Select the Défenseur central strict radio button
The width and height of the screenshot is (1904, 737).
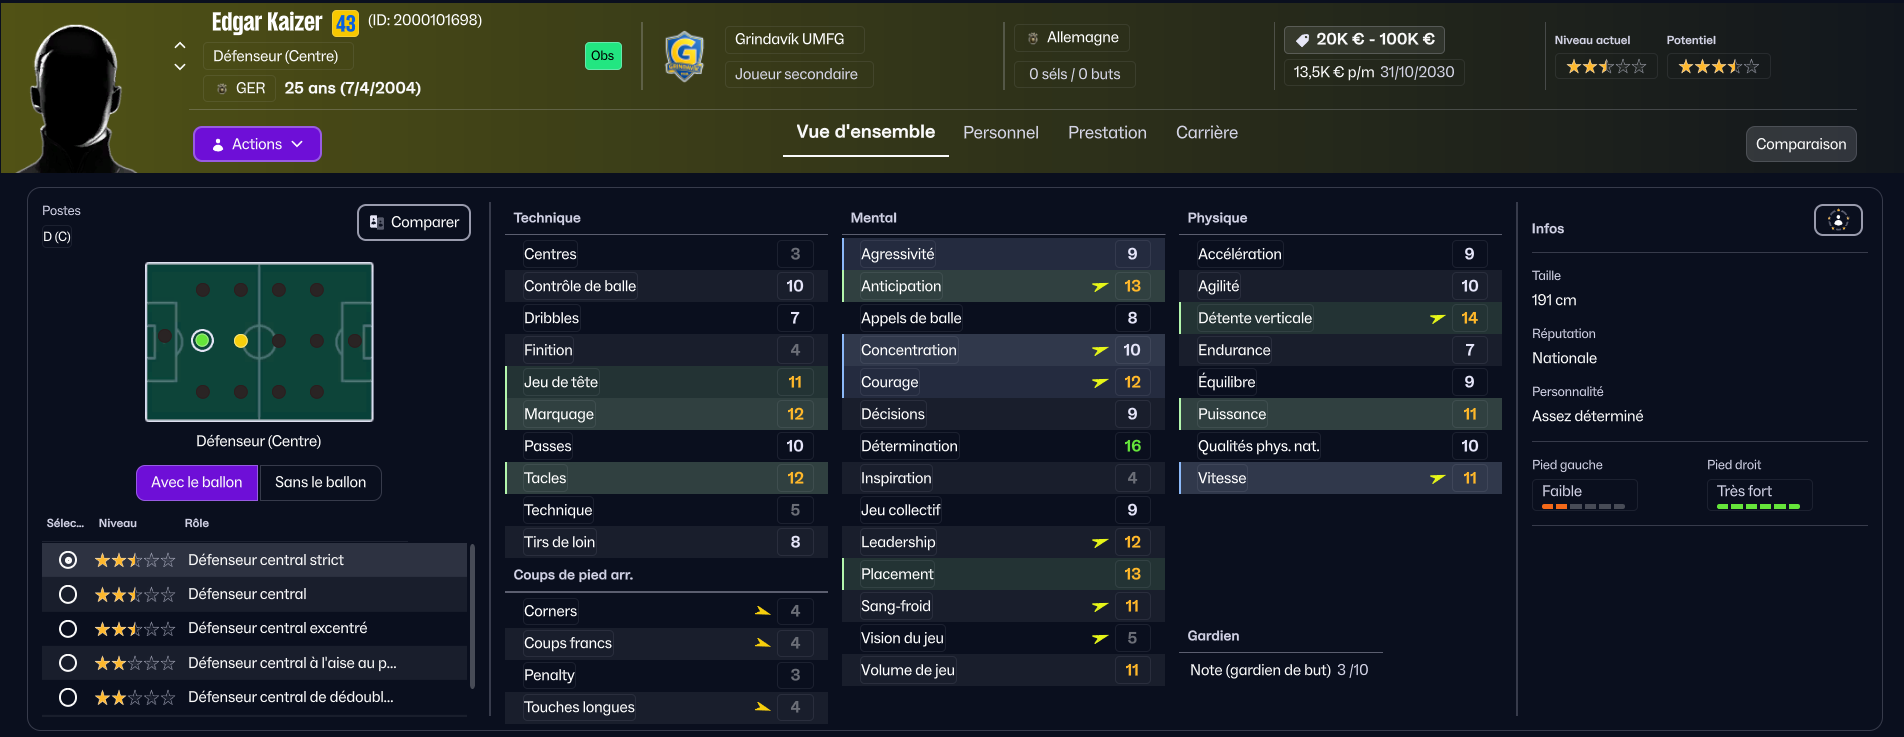click(x=68, y=560)
